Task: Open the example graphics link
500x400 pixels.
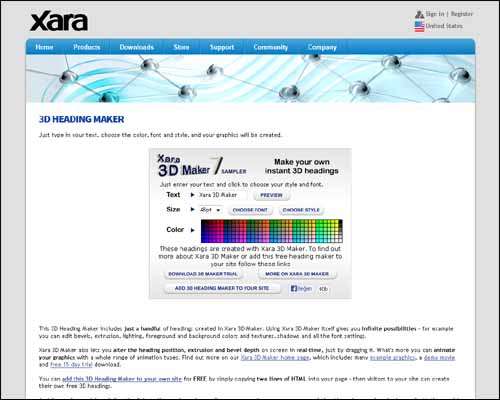Action: pyautogui.click(x=393, y=358)
